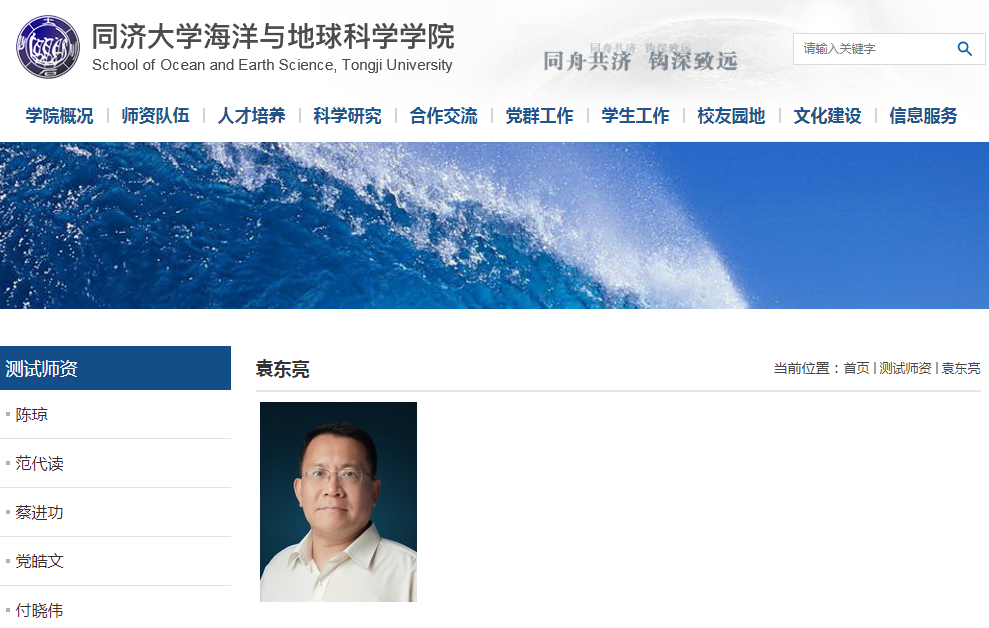
Task: Open the 文化建设 menu
Action: (827, 115)
